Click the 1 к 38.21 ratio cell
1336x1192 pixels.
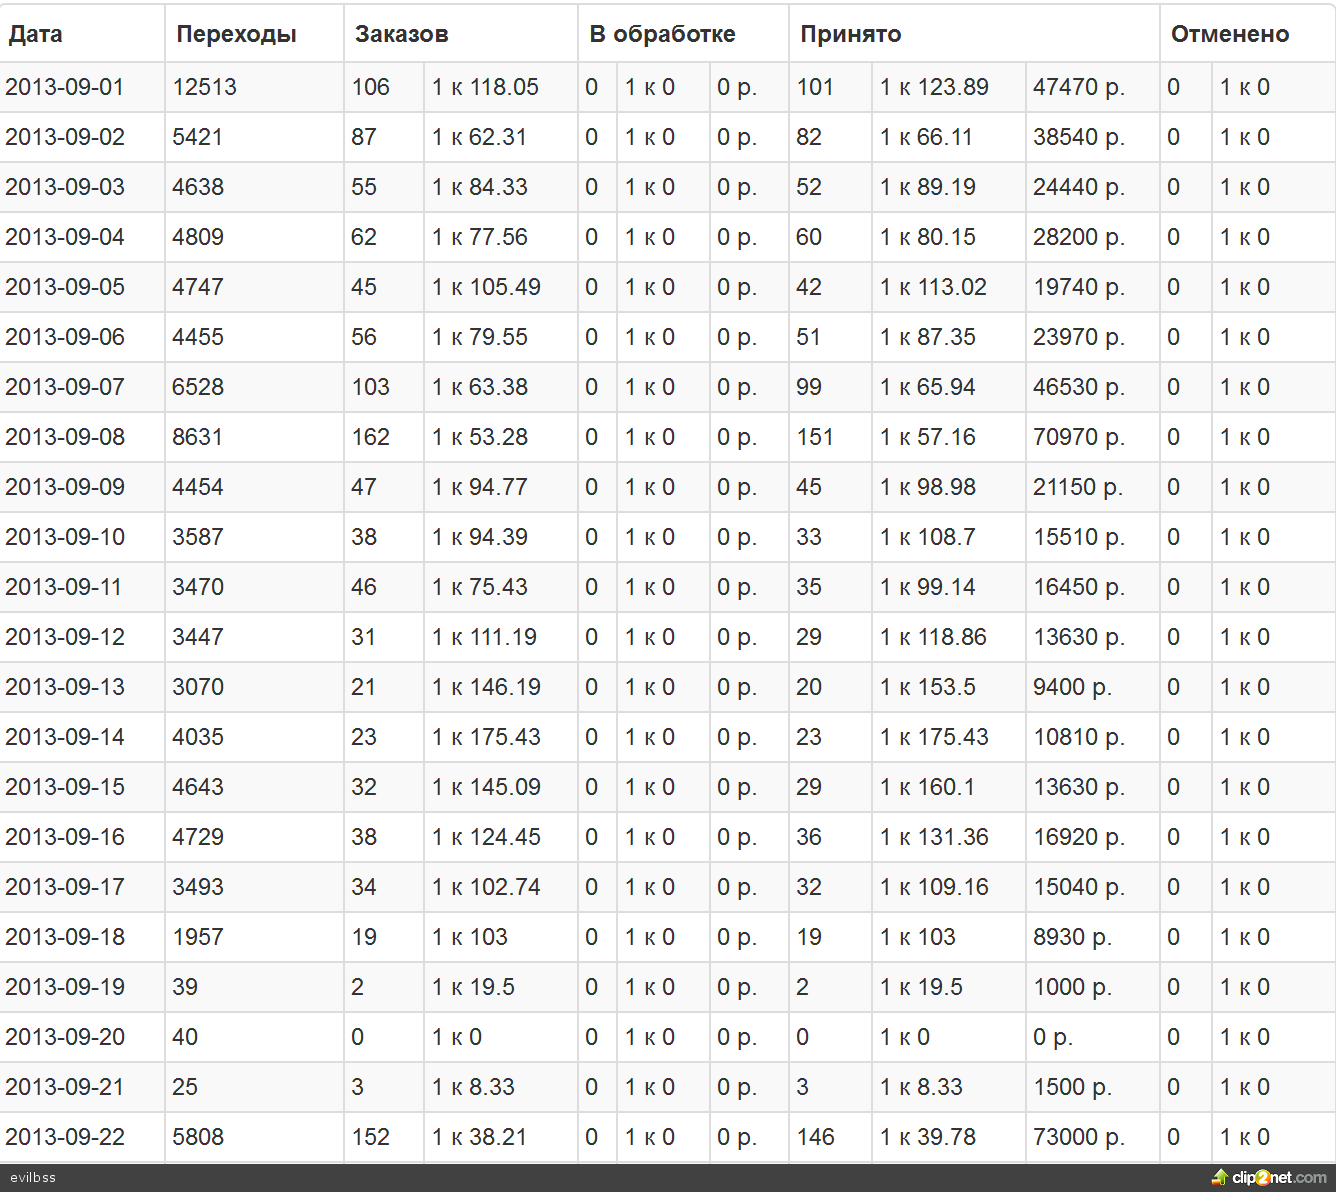[479, 1137]
